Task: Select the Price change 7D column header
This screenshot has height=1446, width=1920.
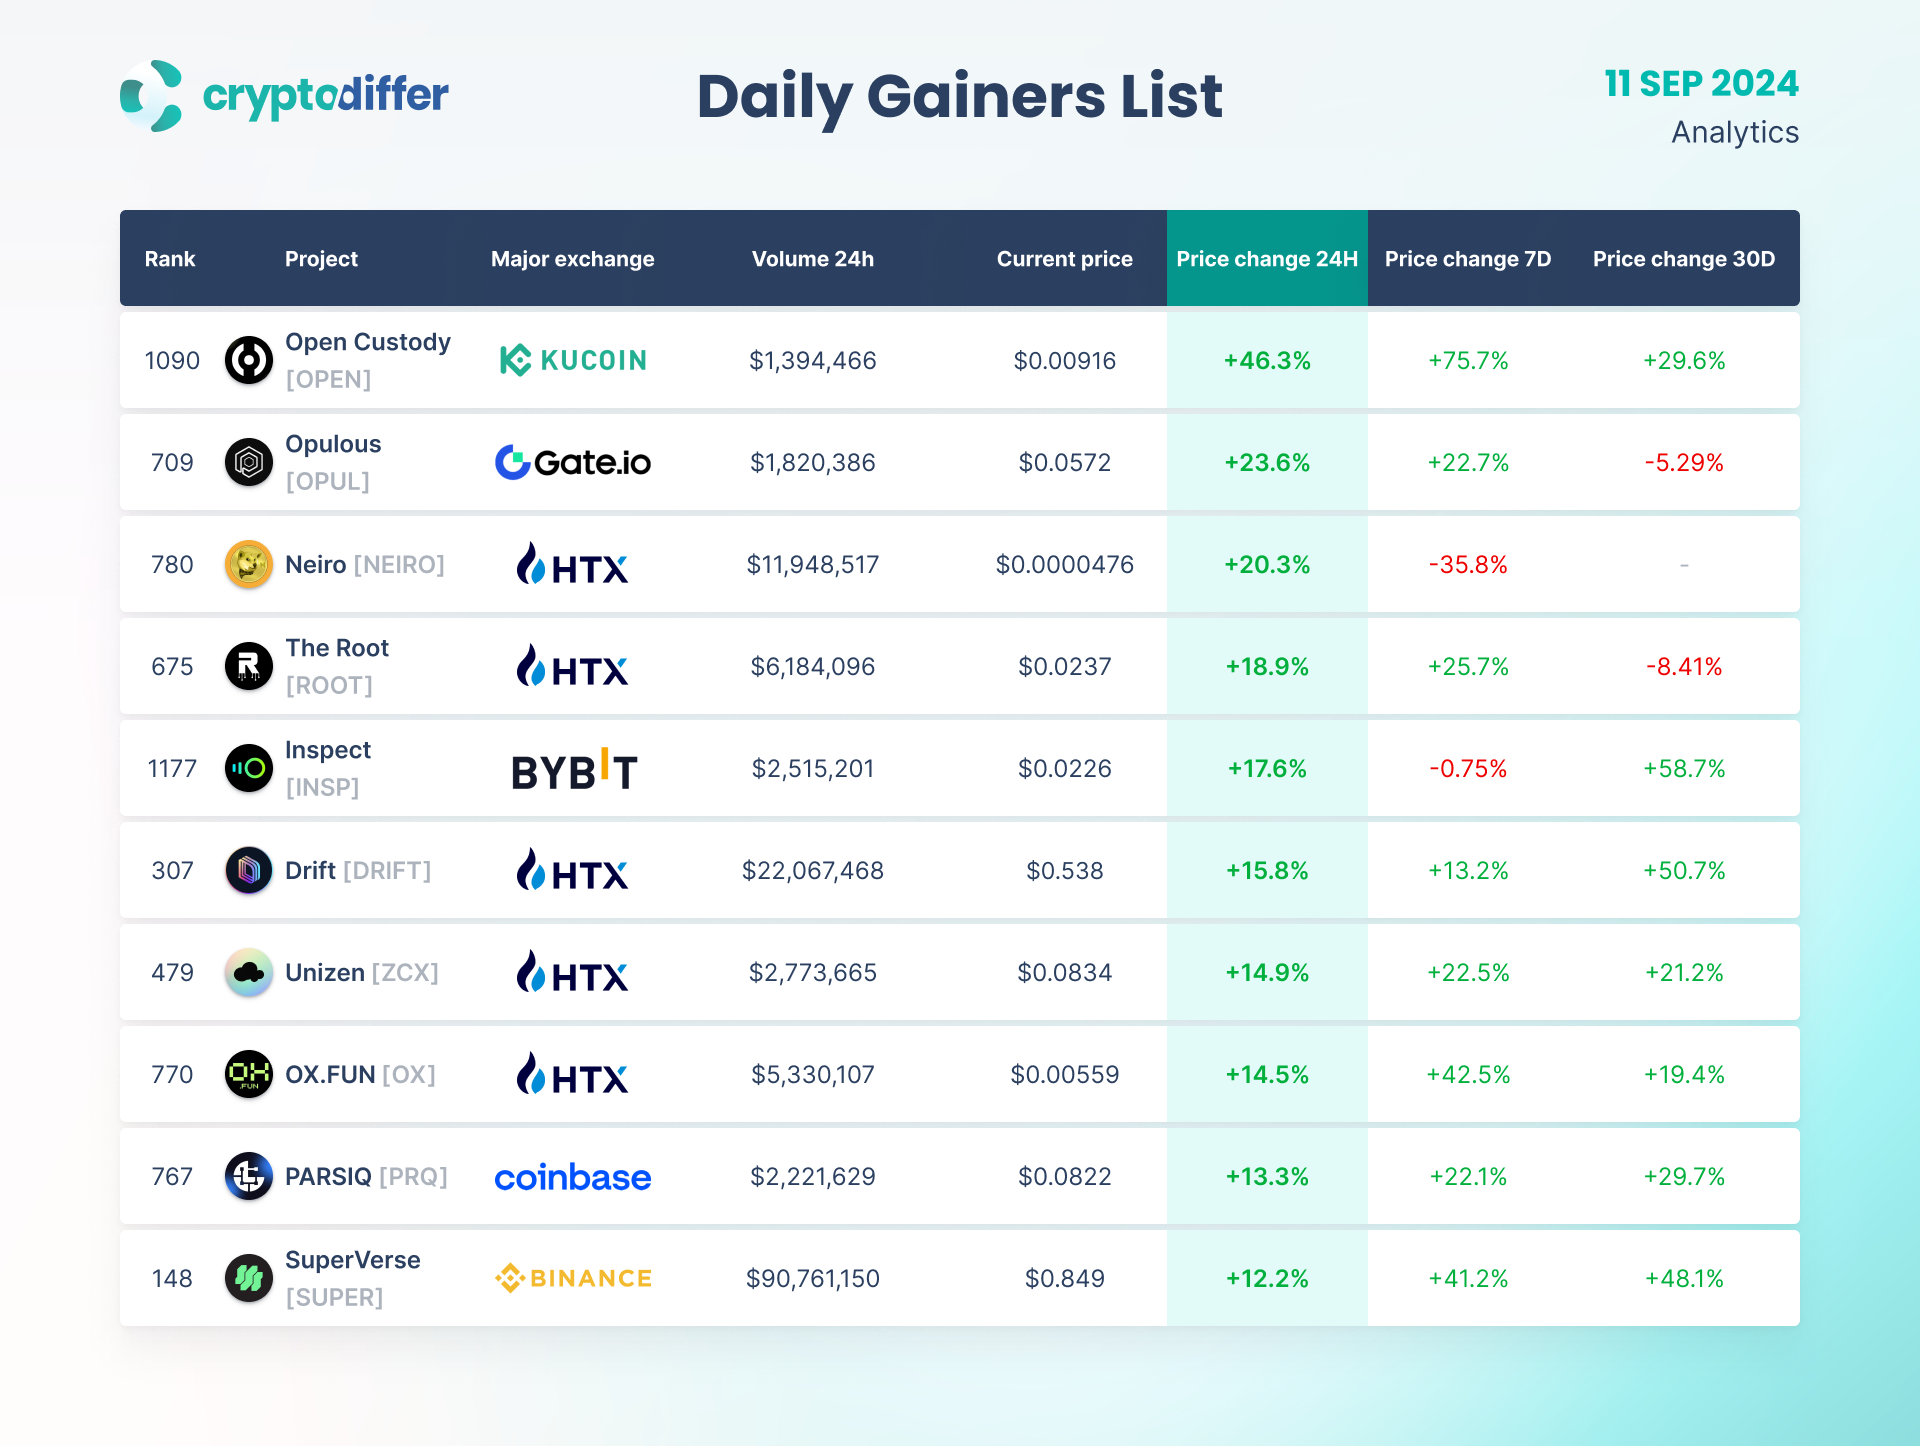Action: [x=1468, y=259]
